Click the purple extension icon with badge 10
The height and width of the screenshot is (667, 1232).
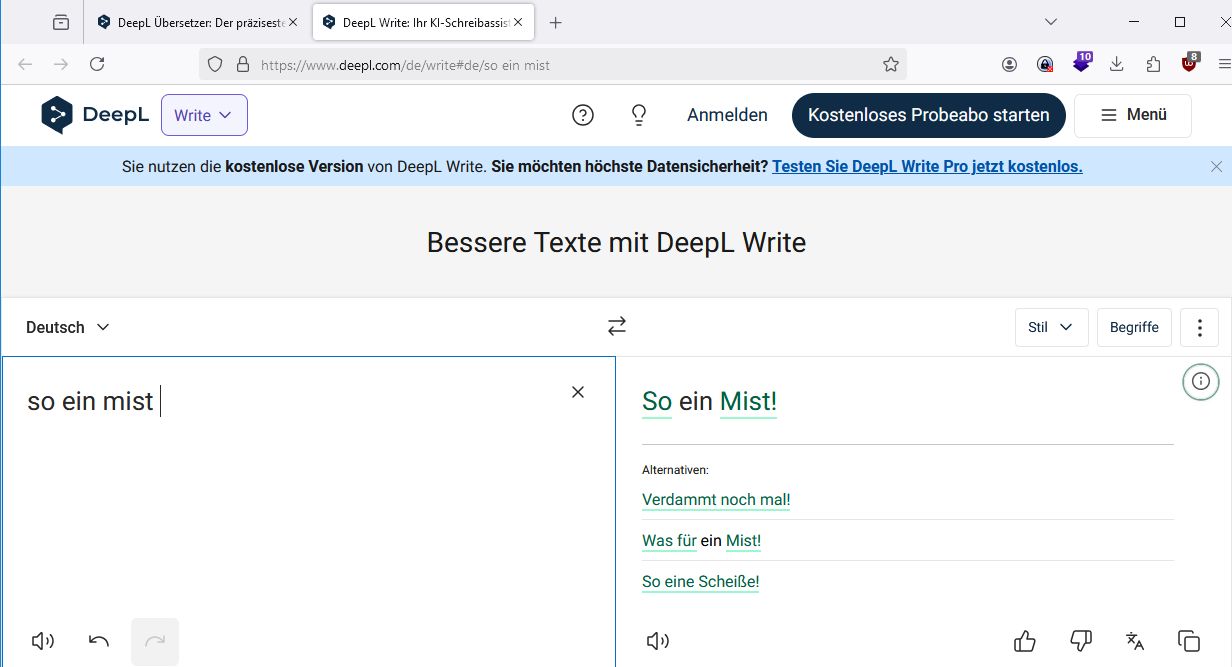pos(1082,62)
